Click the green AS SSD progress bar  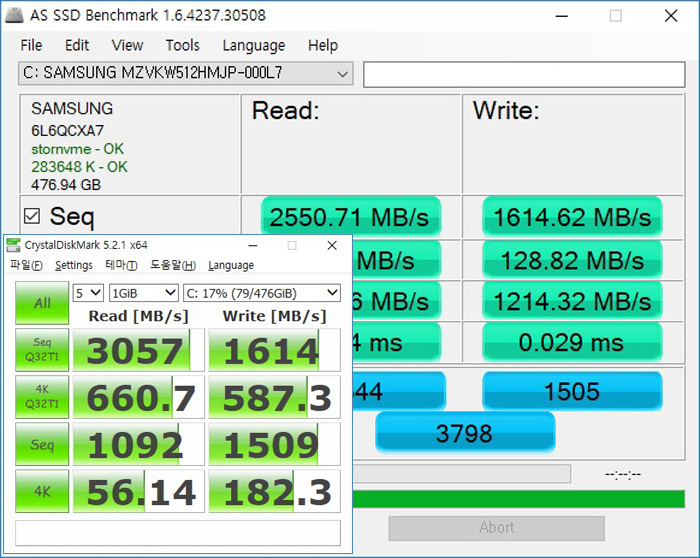coord(518,499)
